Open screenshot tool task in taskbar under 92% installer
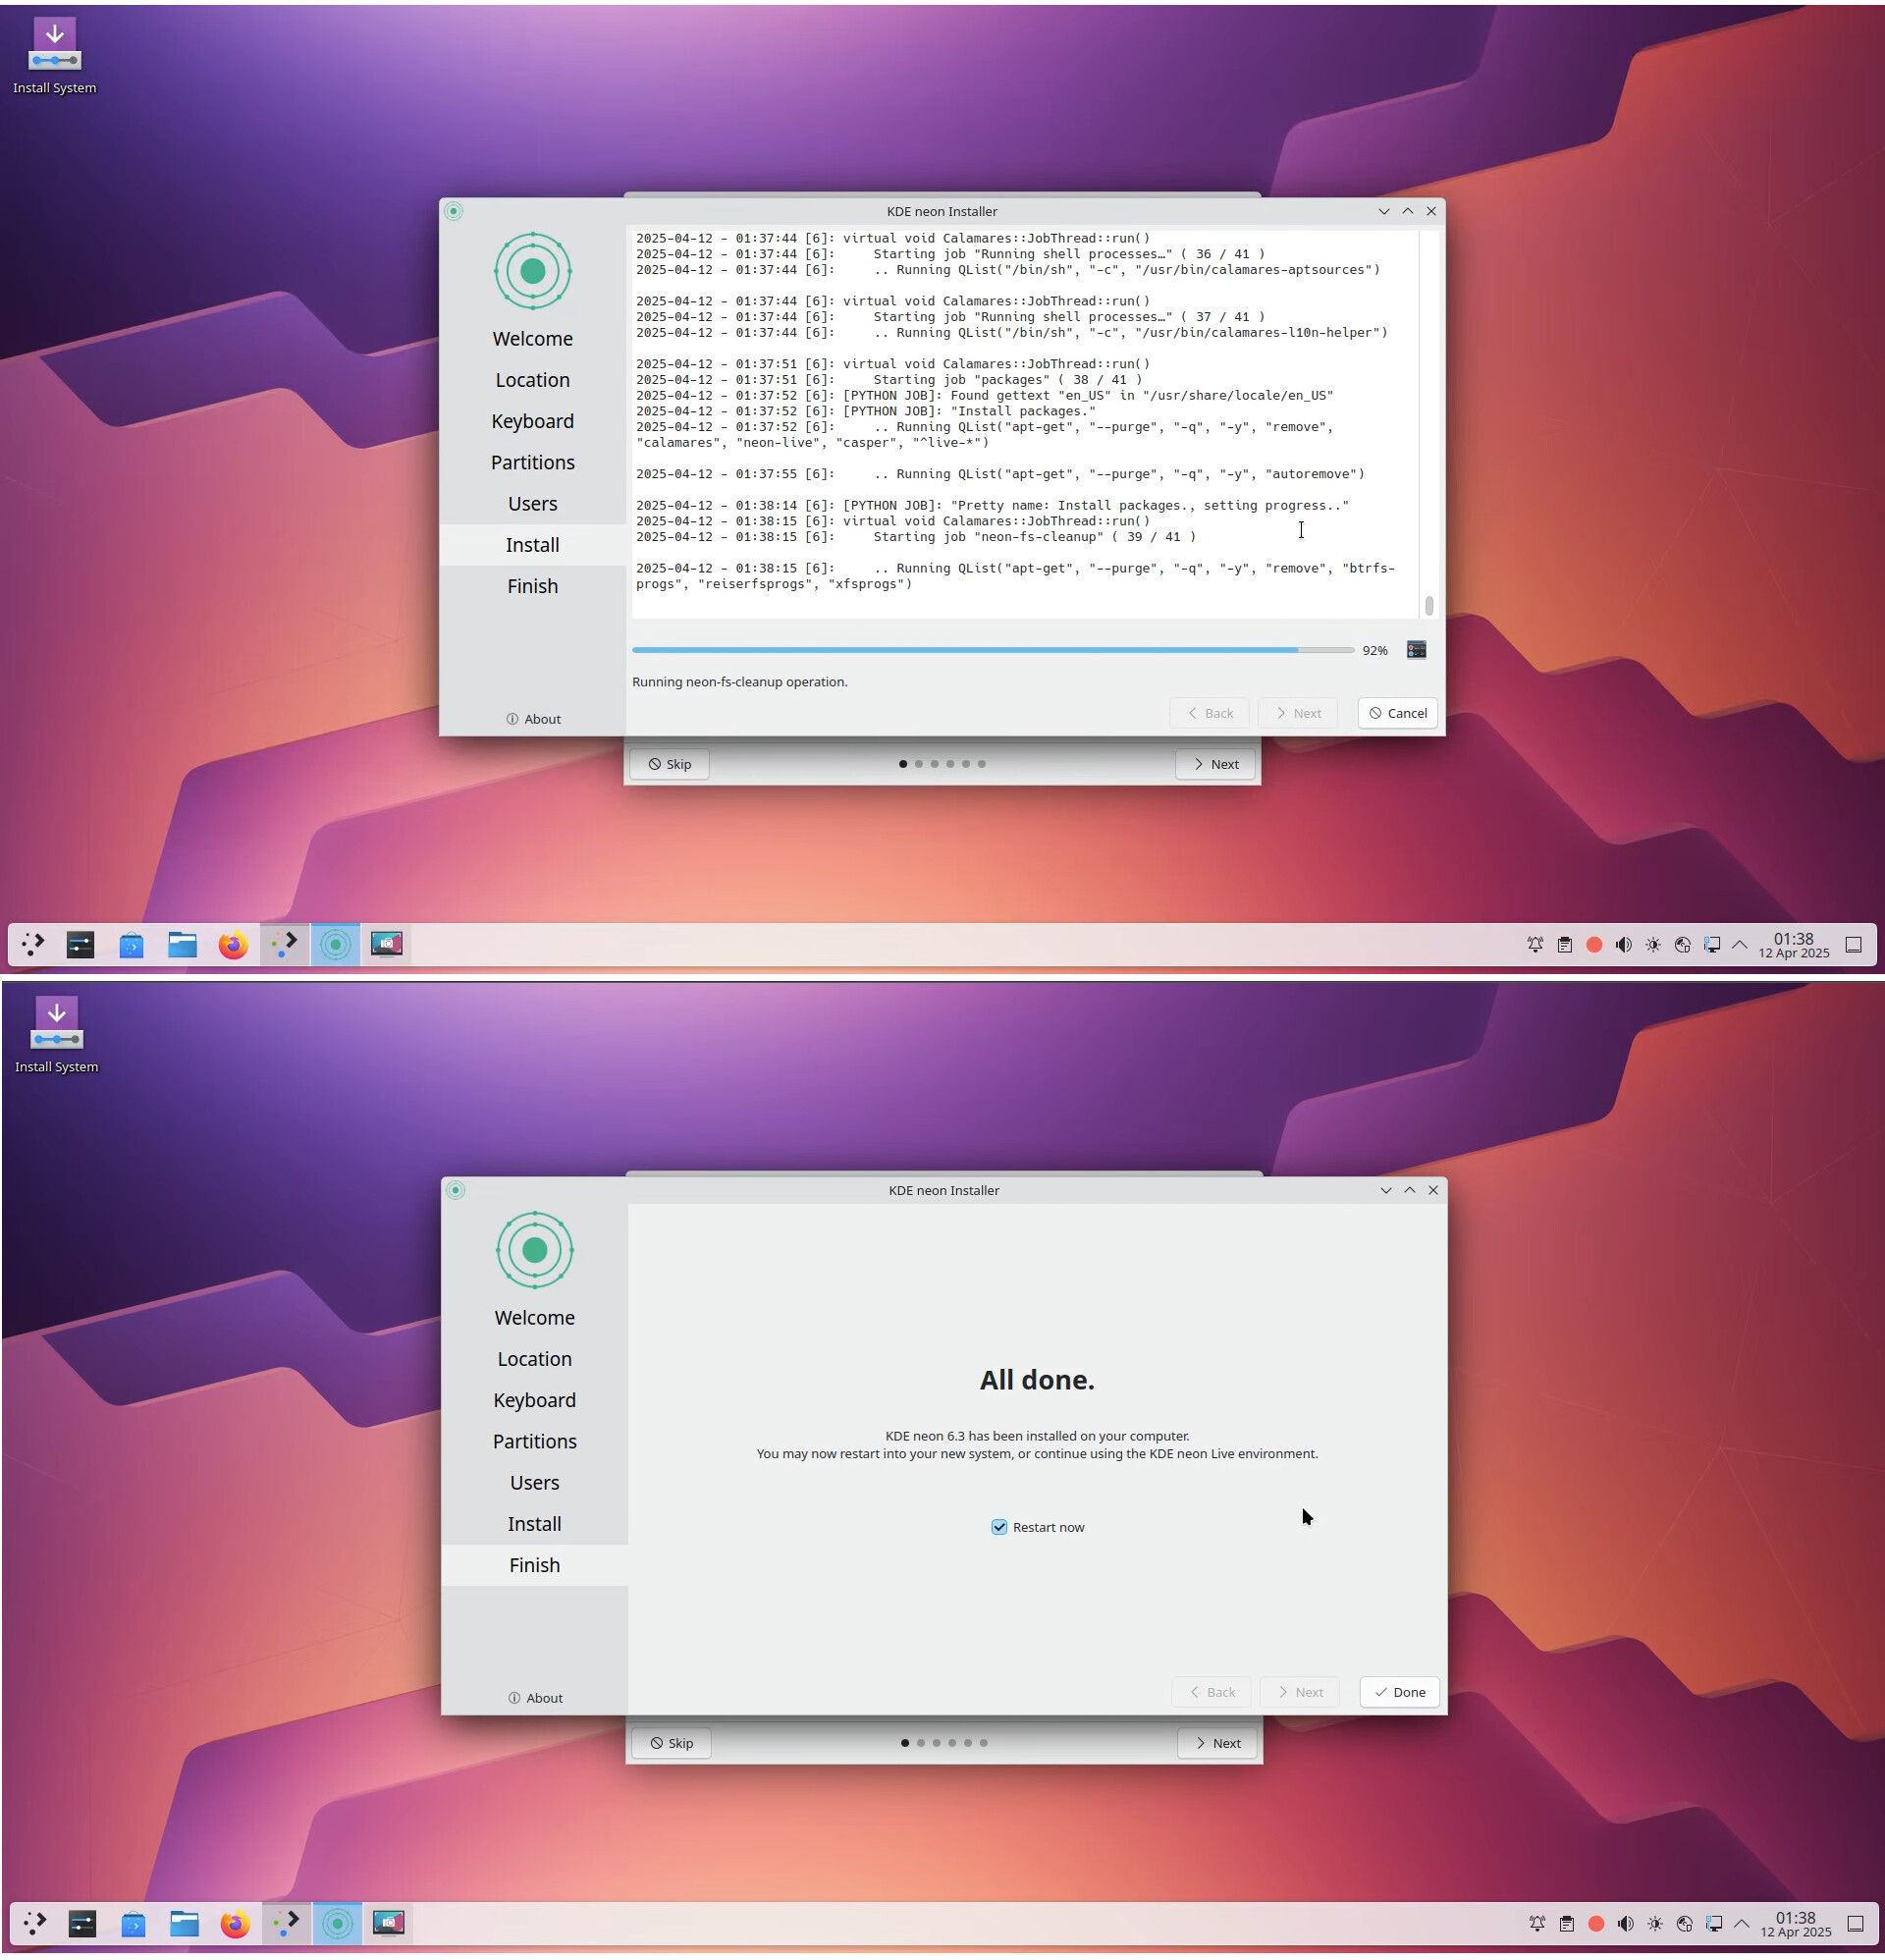Viewport: 1885px width, 1960px height. [386, 944]
